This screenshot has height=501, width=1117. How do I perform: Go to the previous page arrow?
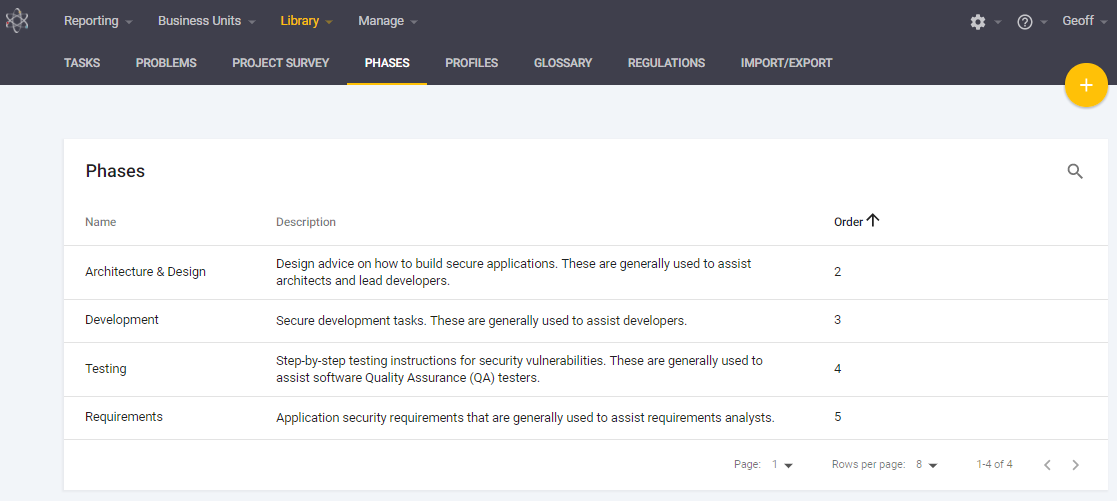[1047, 465]
